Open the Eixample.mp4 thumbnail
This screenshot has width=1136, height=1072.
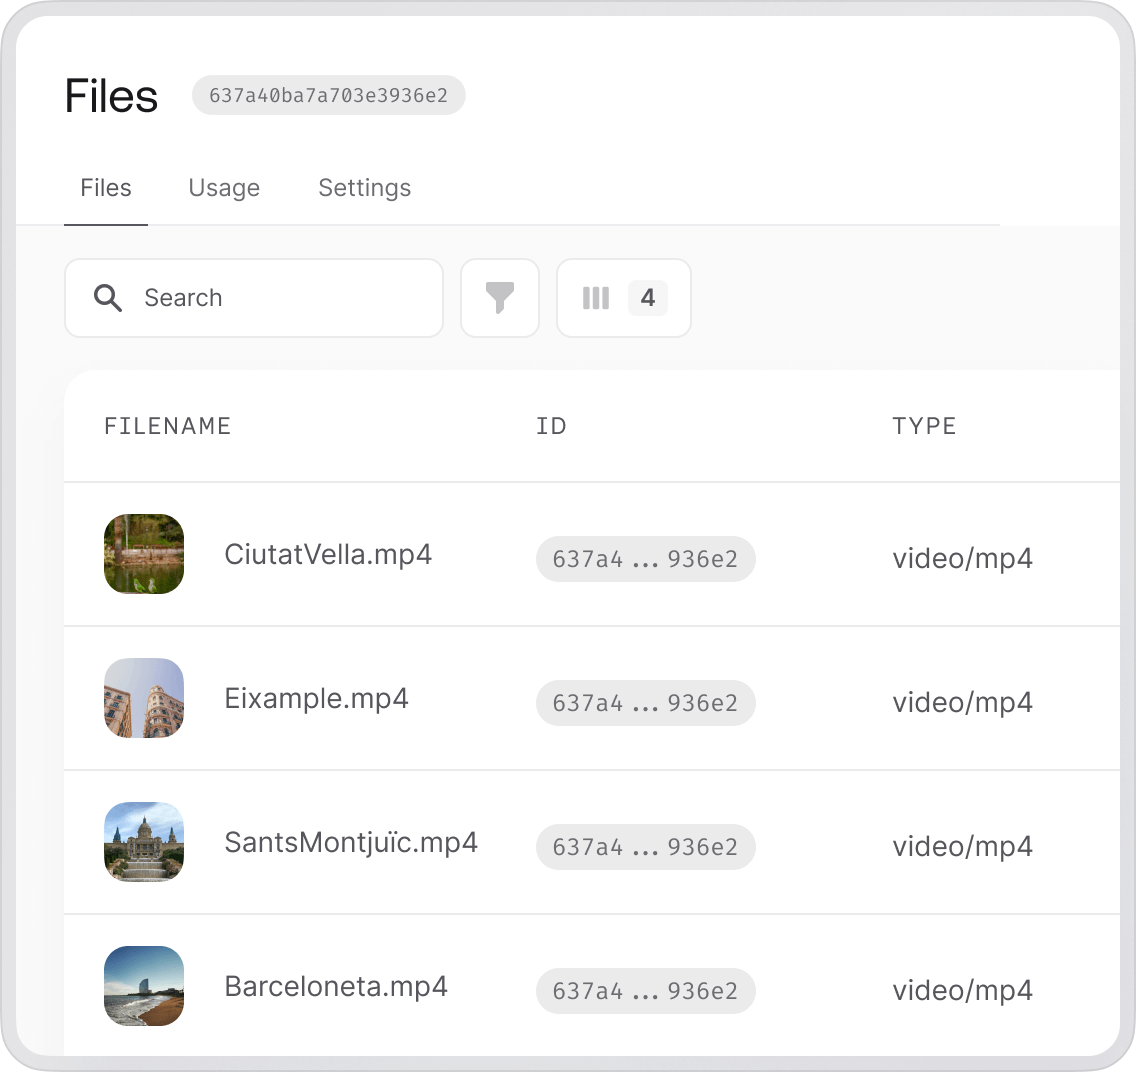point(144,698)
